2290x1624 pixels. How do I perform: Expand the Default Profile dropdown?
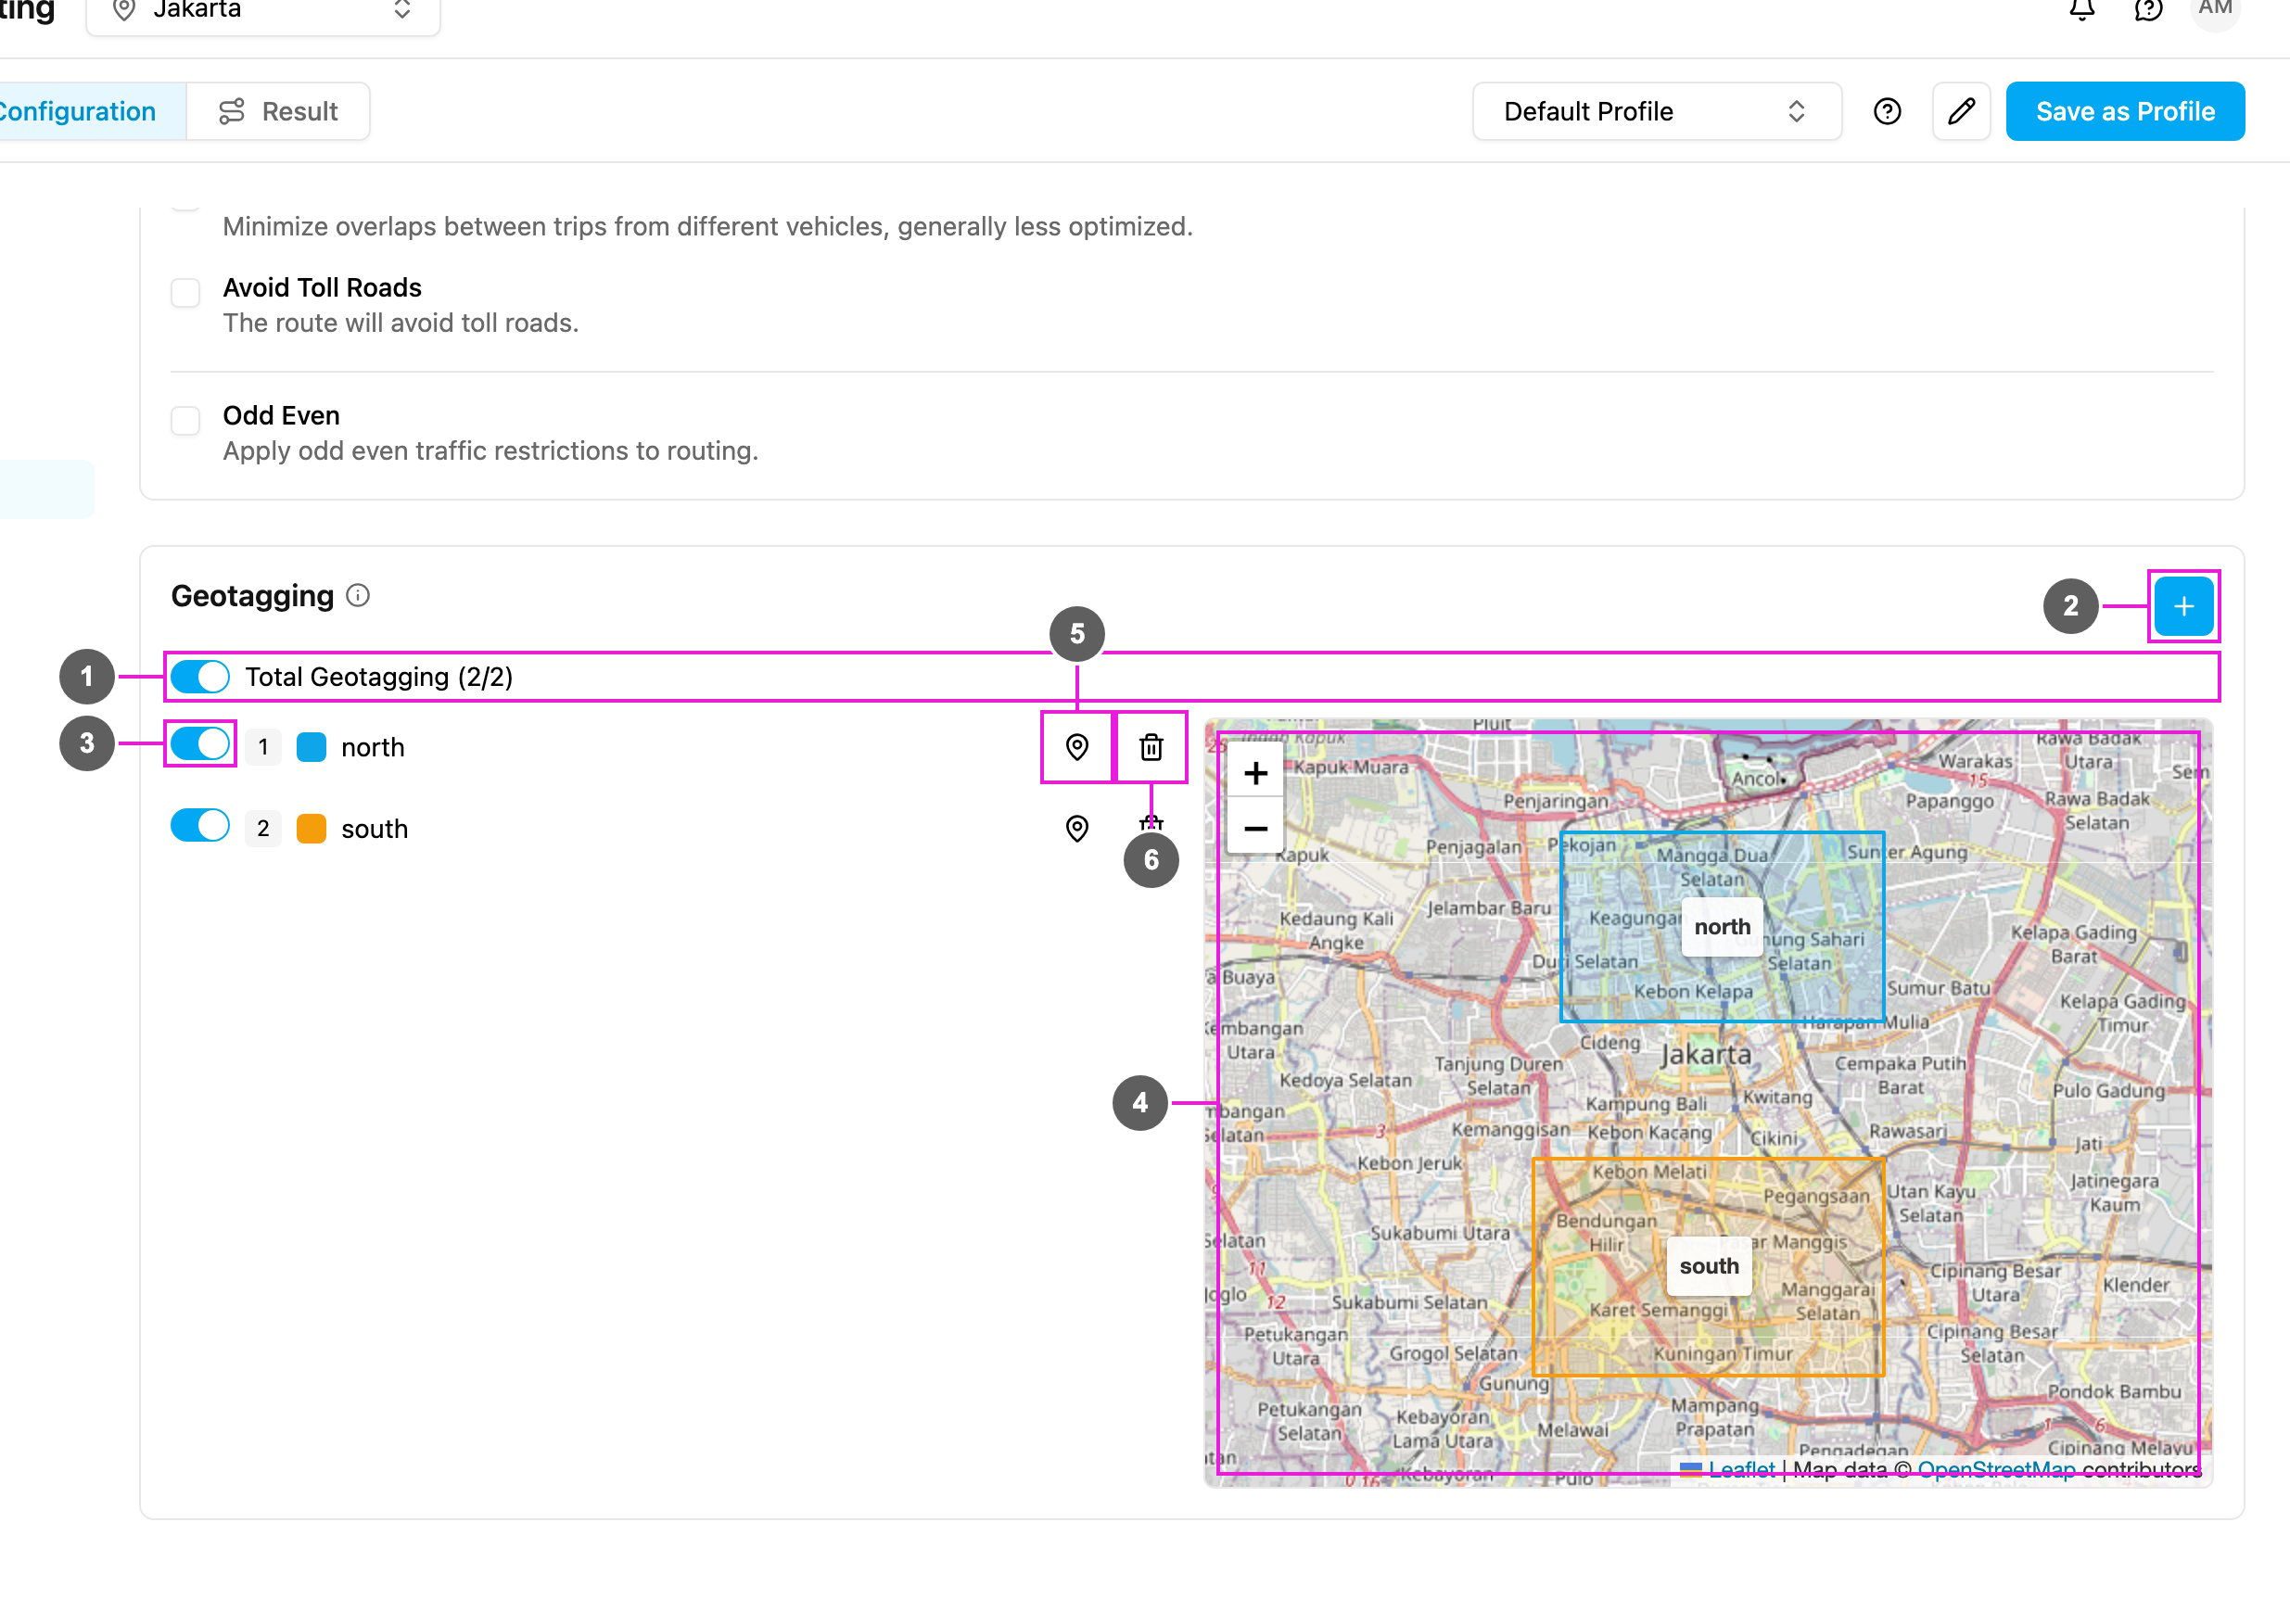pos(1656,111)
